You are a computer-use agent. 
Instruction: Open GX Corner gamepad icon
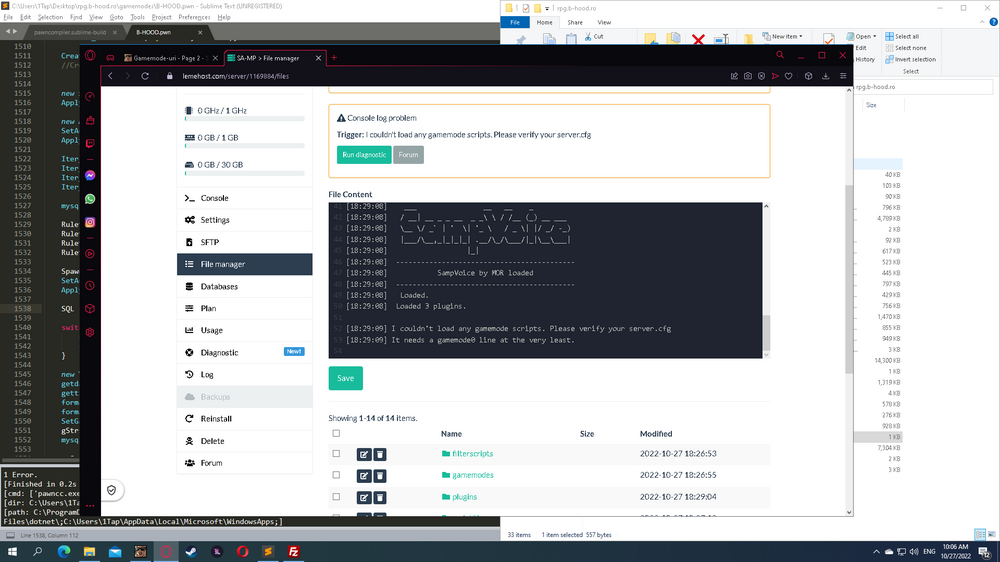110,58
